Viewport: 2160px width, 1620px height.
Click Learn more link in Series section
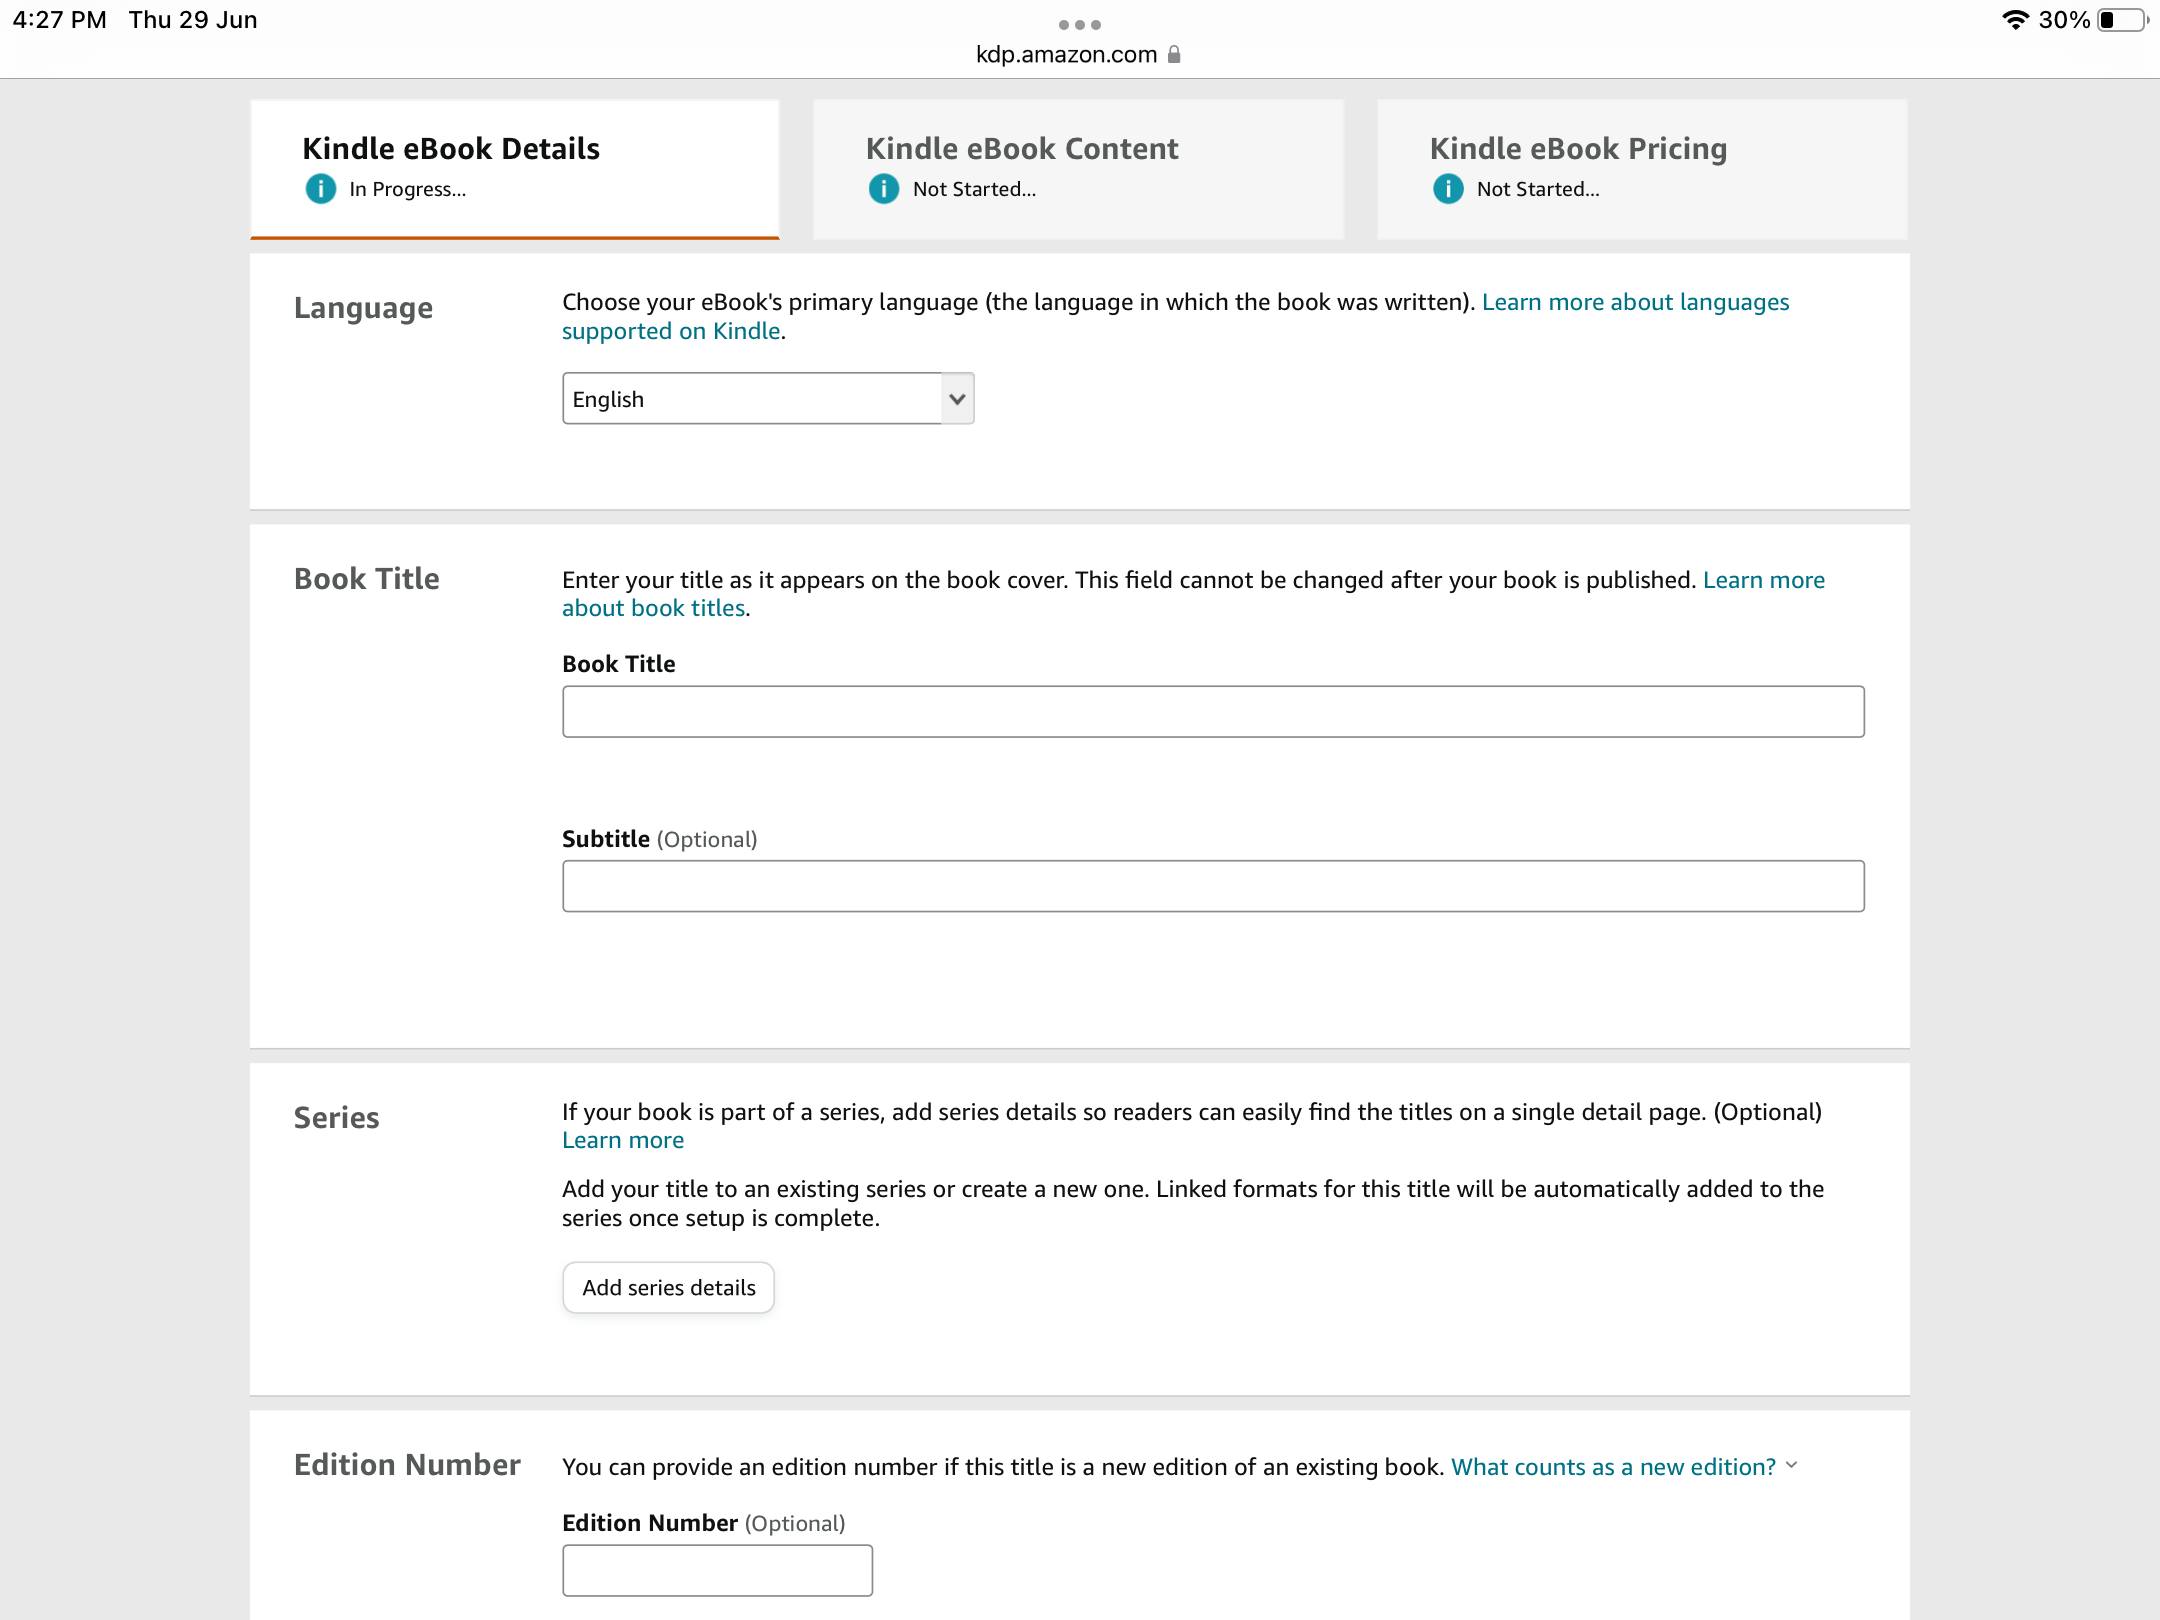pyautogui.click(x=623, y=1141)
